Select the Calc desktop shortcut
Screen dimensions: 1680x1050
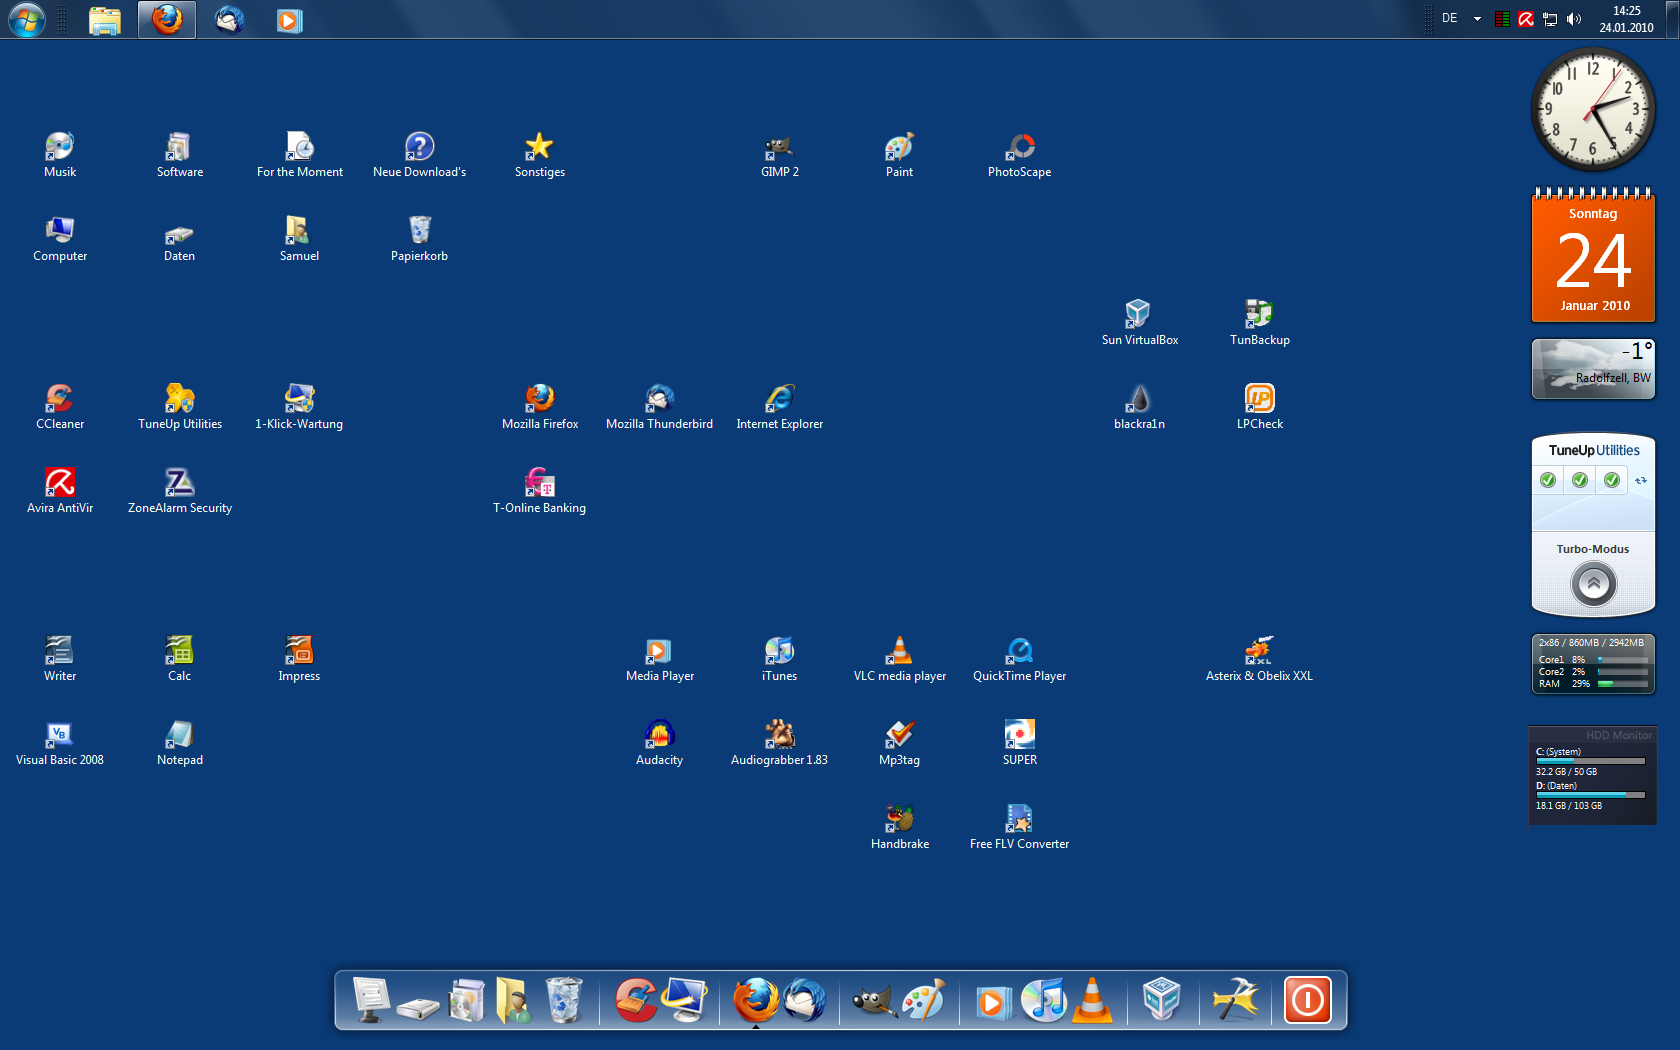click(180, 659)
